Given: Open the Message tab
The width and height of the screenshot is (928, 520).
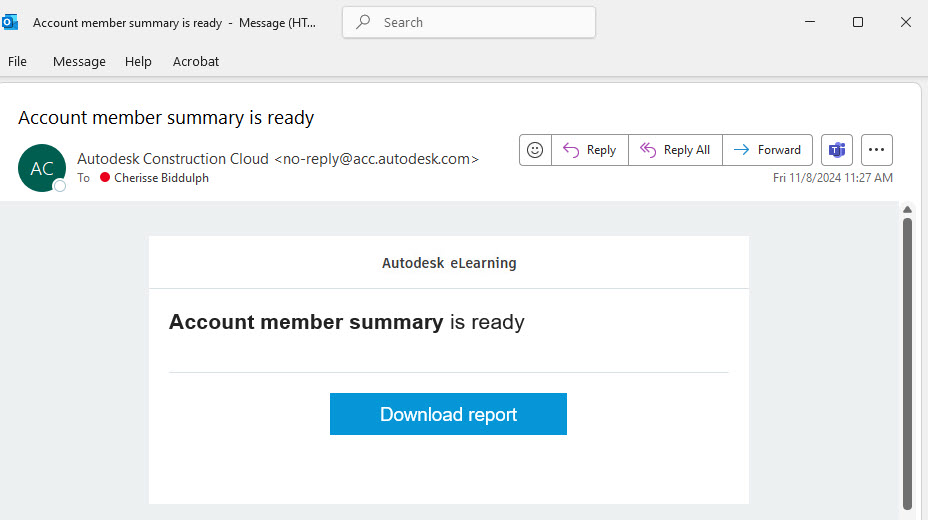Looking at the screenshot, I should coord(79,62).
